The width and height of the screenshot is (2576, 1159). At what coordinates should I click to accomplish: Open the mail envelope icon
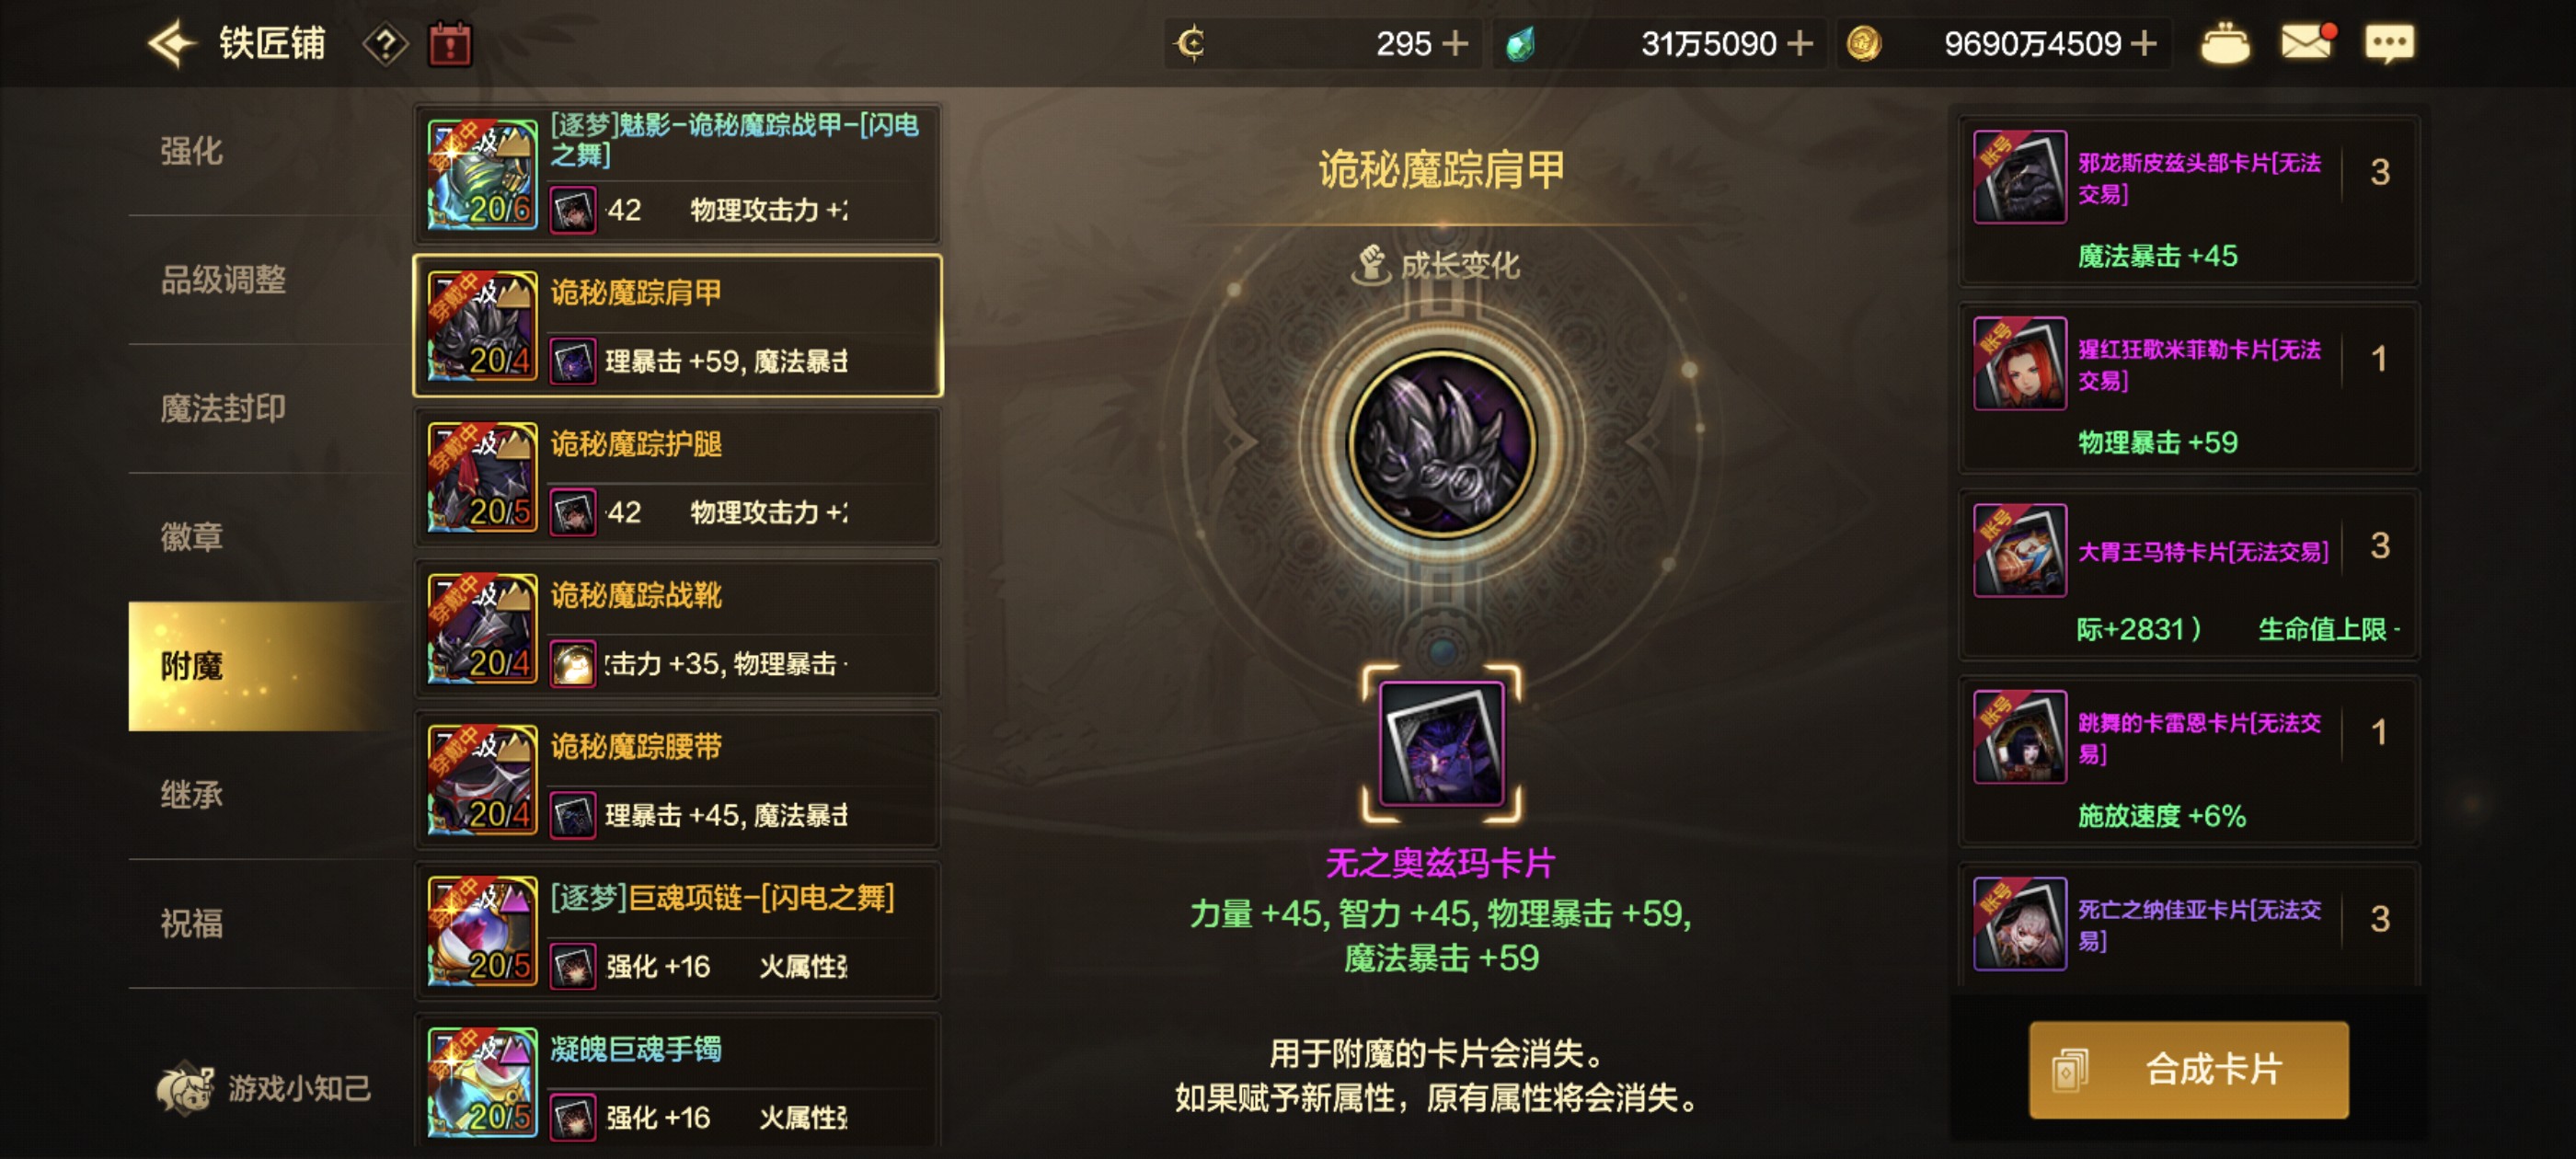pos(2306,43)
